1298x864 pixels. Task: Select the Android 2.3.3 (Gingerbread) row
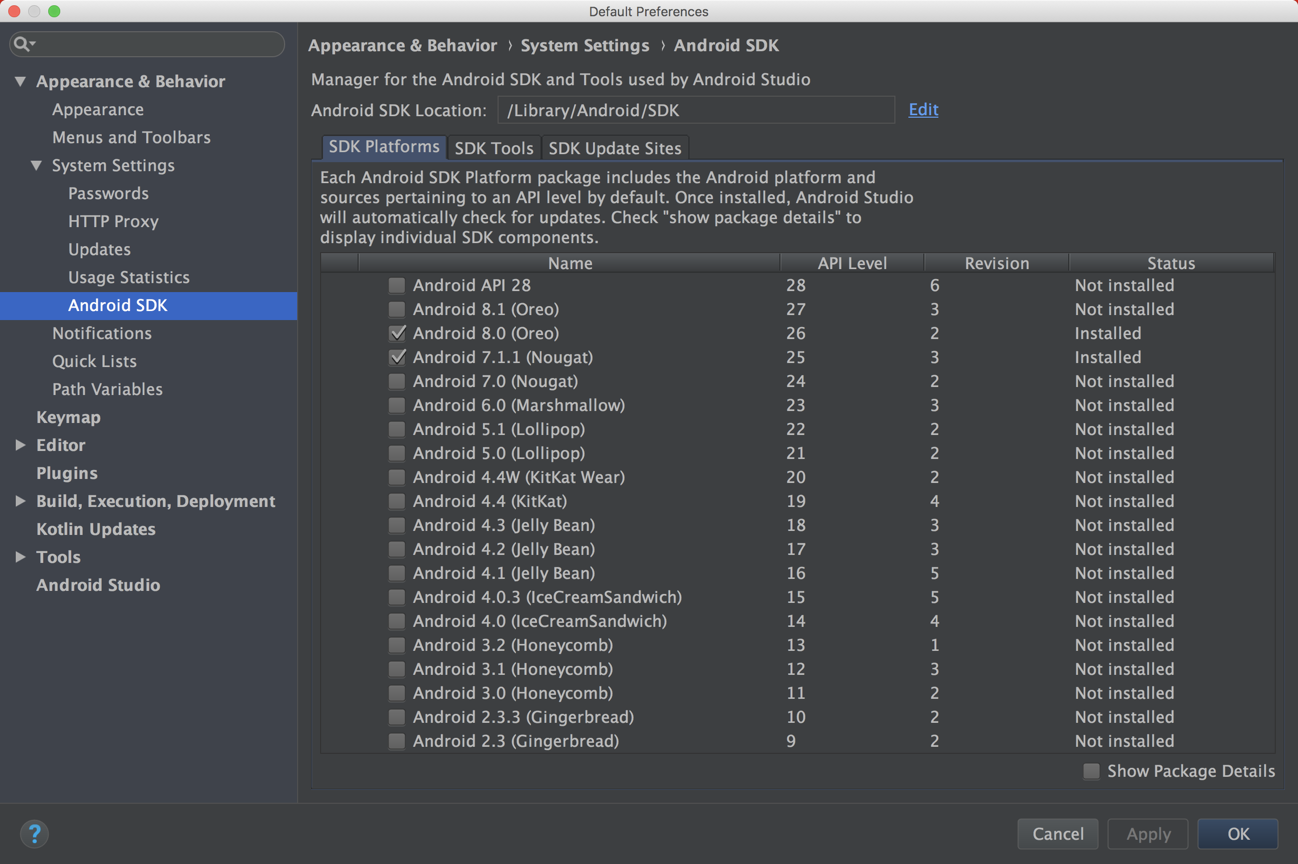[797, 717]
